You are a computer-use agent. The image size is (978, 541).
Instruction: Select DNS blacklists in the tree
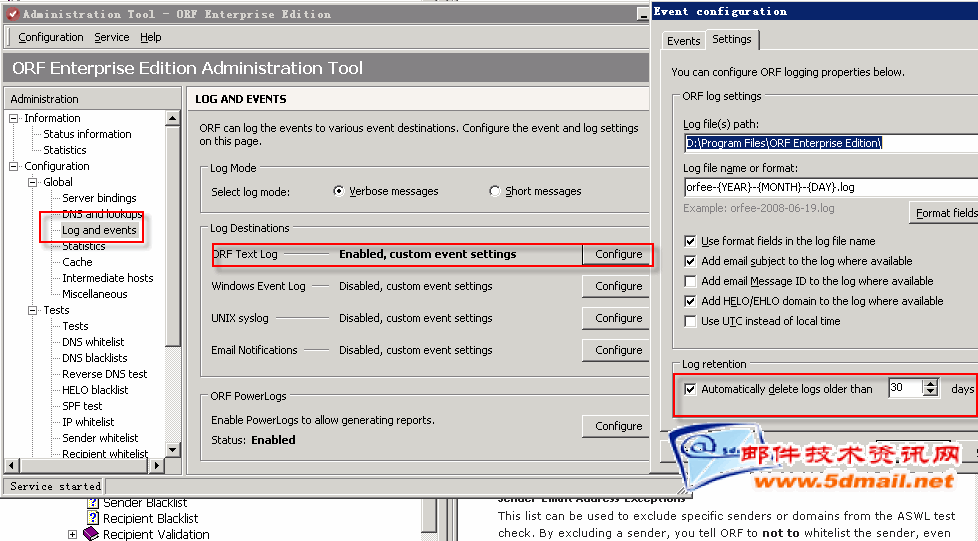(x=95, y=358)
